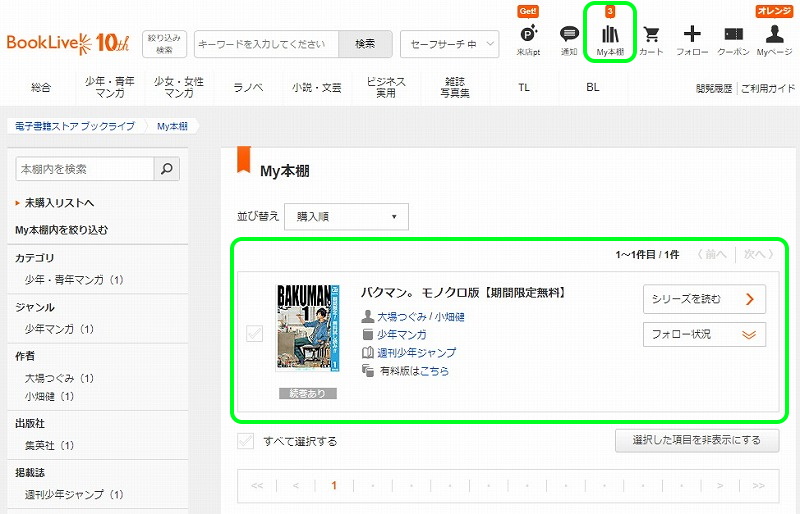This screenshot has height=514, width=800.
Task: Click 電子書籍ストア ブックライブ breadcrumb
Action: (75, 126)
